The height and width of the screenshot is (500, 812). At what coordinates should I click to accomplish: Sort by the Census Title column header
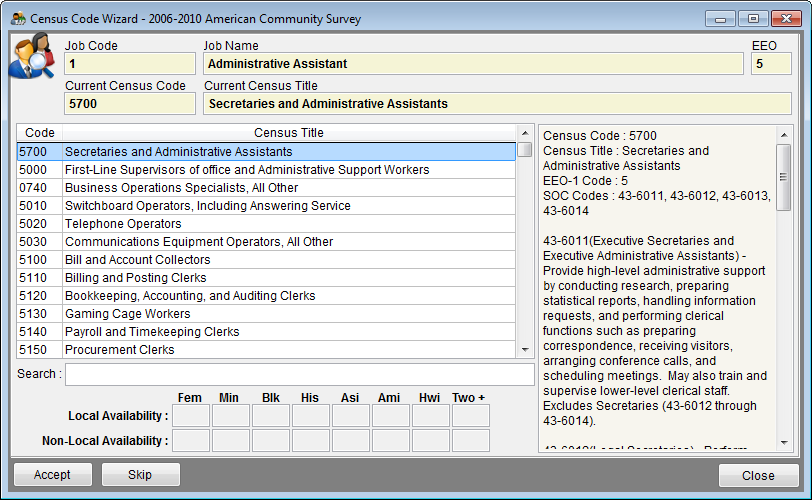tap(289, 133)
